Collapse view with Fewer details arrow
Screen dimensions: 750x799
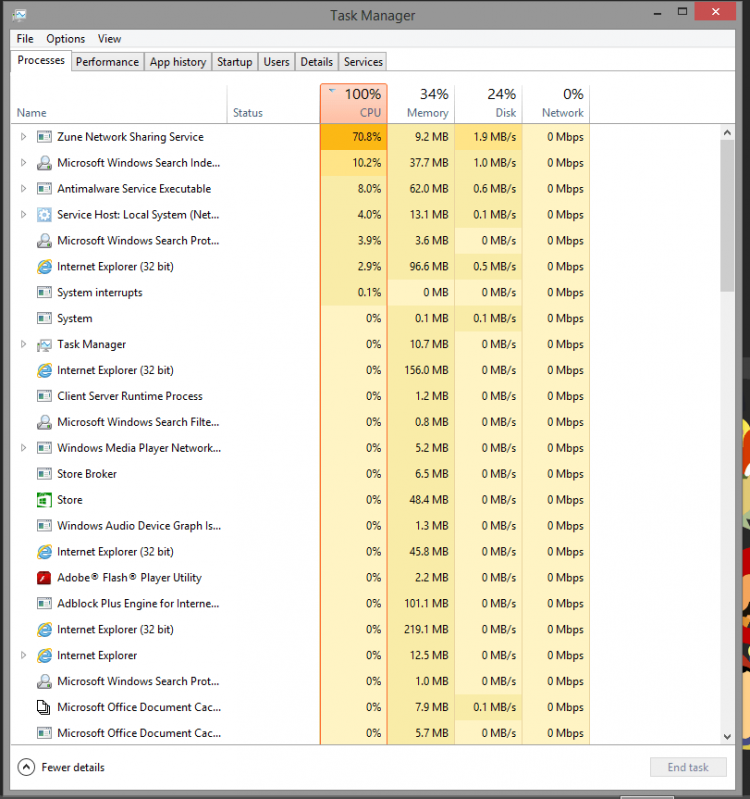26,767
